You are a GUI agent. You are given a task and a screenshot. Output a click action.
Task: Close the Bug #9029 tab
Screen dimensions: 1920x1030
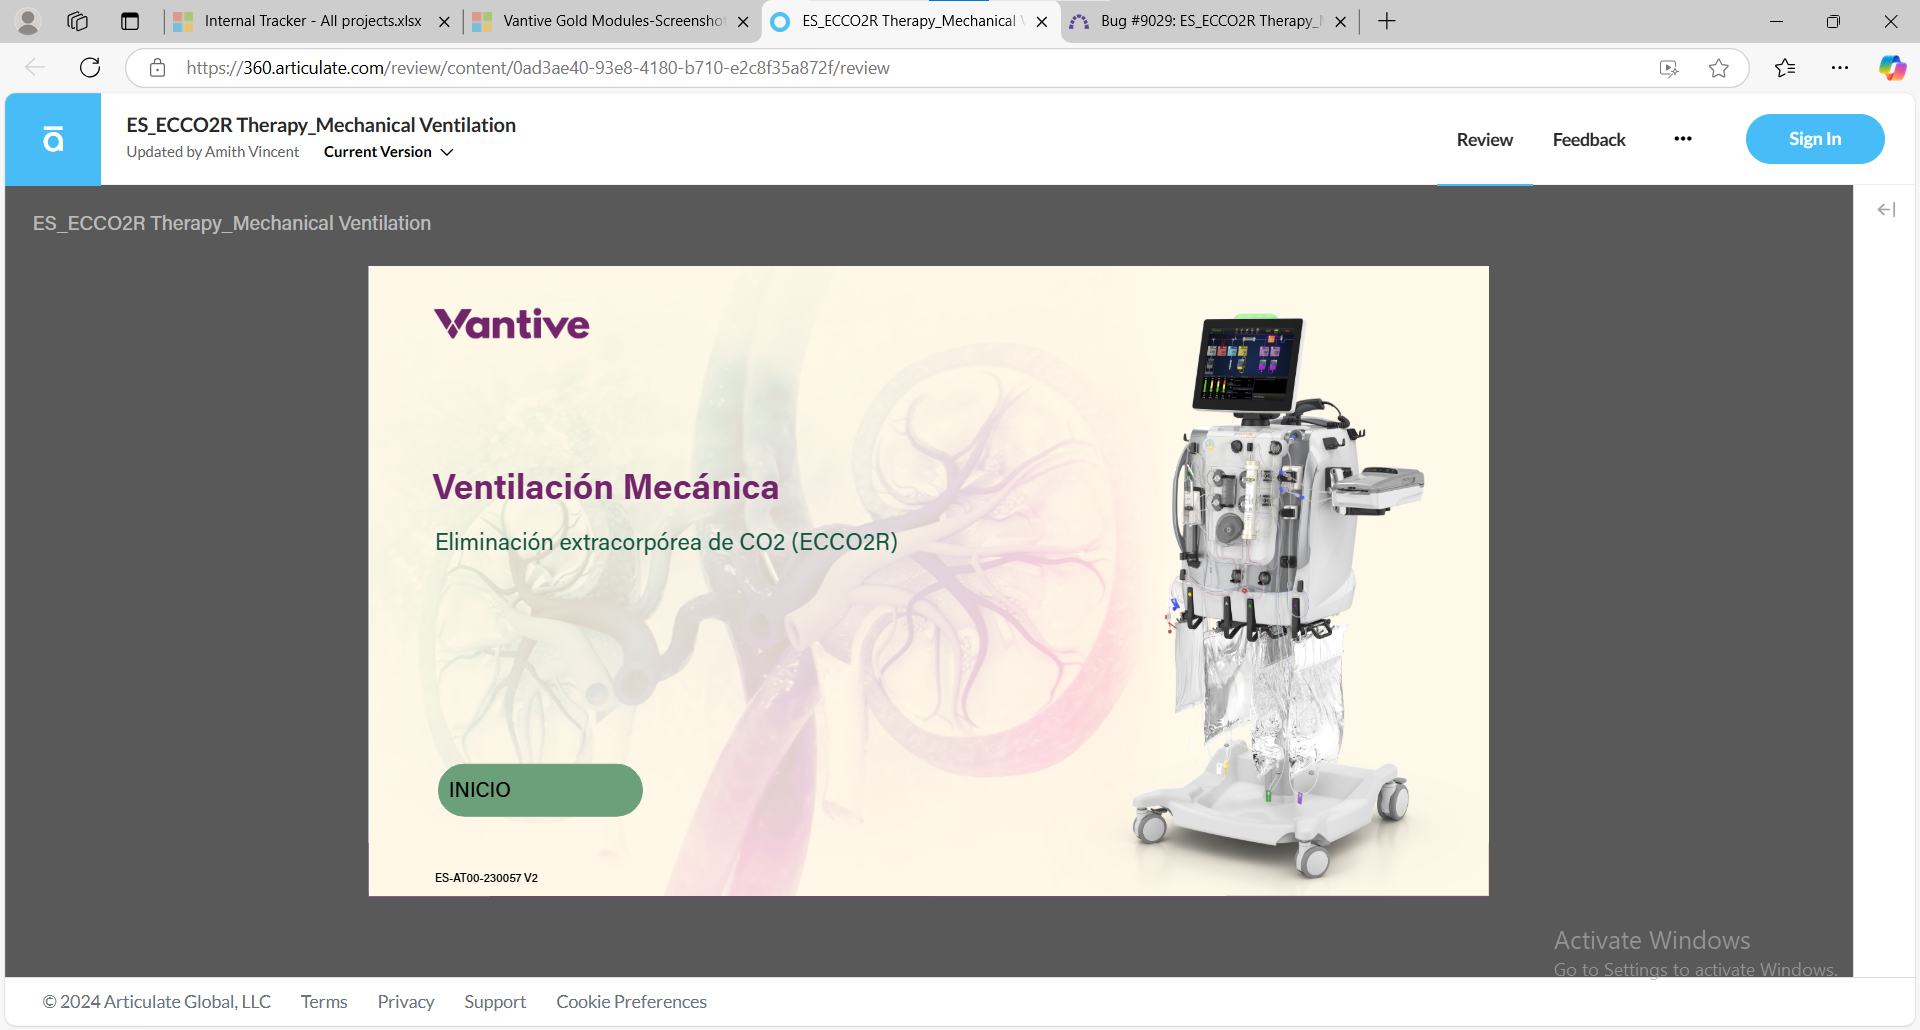[1341, 22]
